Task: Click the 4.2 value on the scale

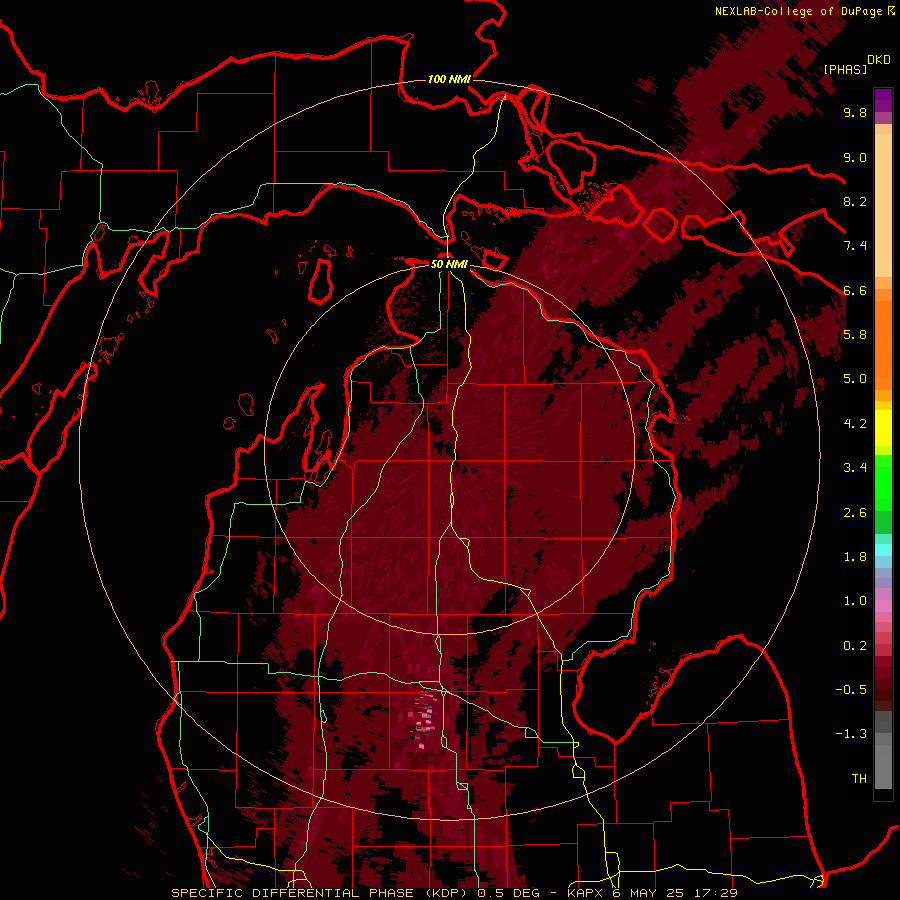Action: click(855, 424)
